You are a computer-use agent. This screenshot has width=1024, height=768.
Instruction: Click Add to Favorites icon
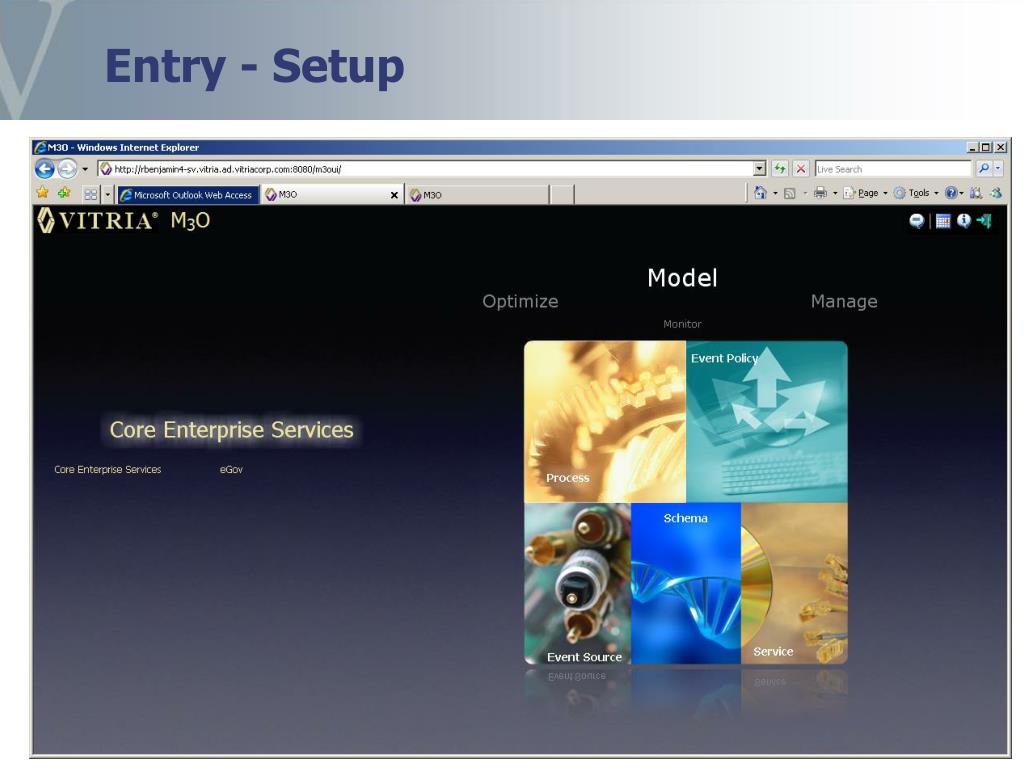(64, 193)
